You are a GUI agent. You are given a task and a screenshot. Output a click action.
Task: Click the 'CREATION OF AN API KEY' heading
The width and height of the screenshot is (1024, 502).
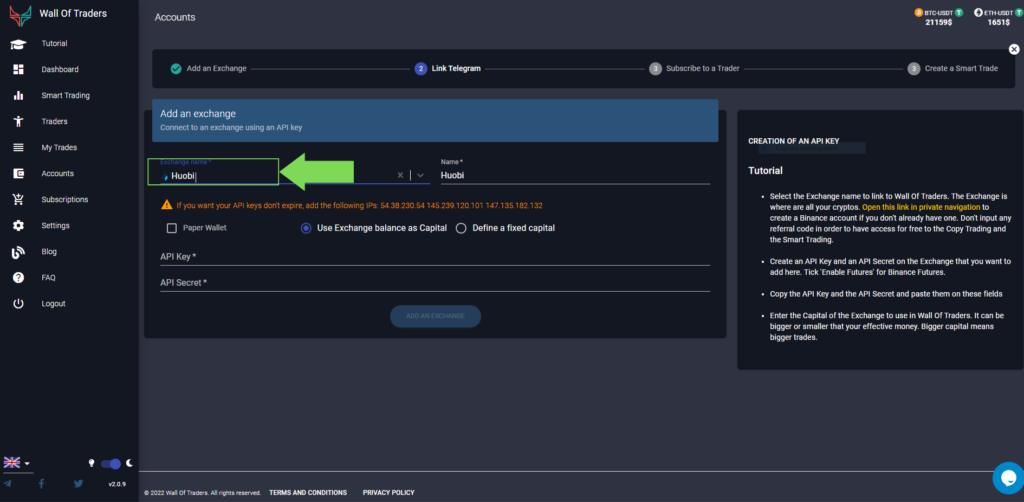coord(793,141)
